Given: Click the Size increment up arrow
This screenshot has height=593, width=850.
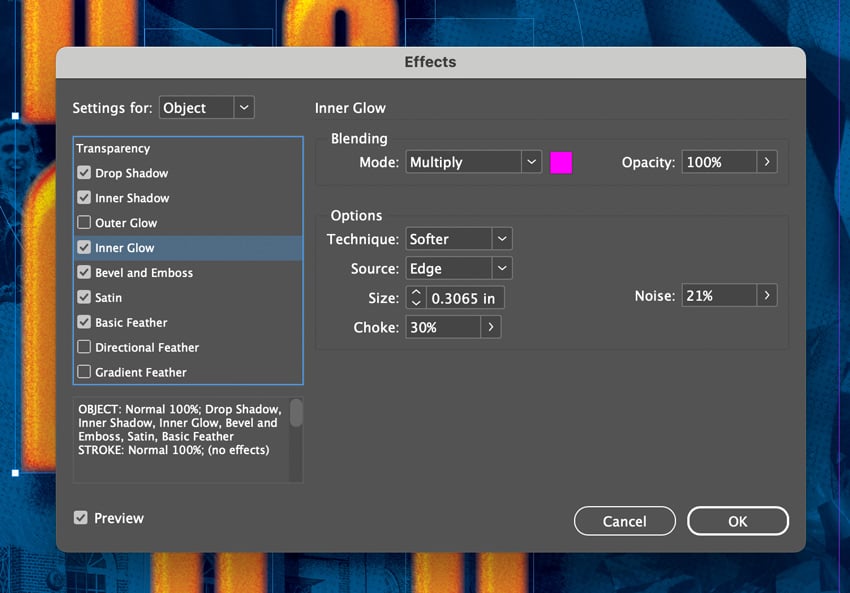Looking at the screenshot, I should (416, 292).
